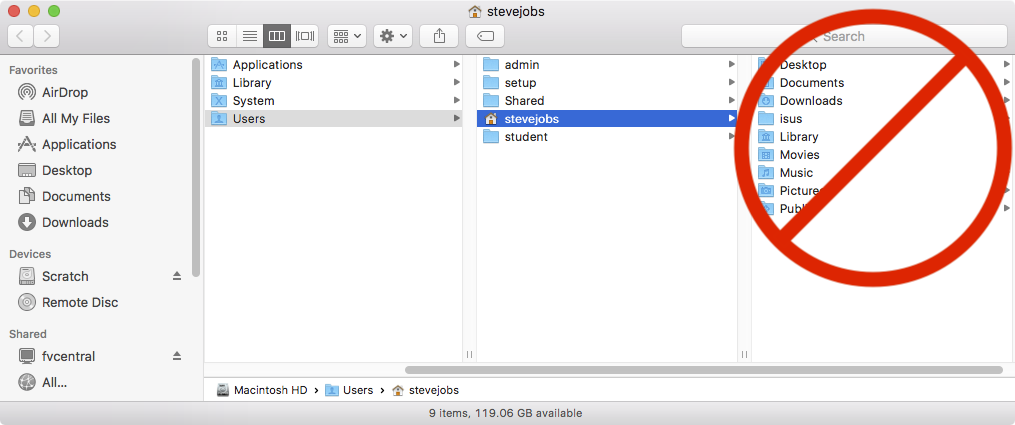This screenshot has width=1015, height=425.
Task: Select the admin user folder
Action: 607,65
